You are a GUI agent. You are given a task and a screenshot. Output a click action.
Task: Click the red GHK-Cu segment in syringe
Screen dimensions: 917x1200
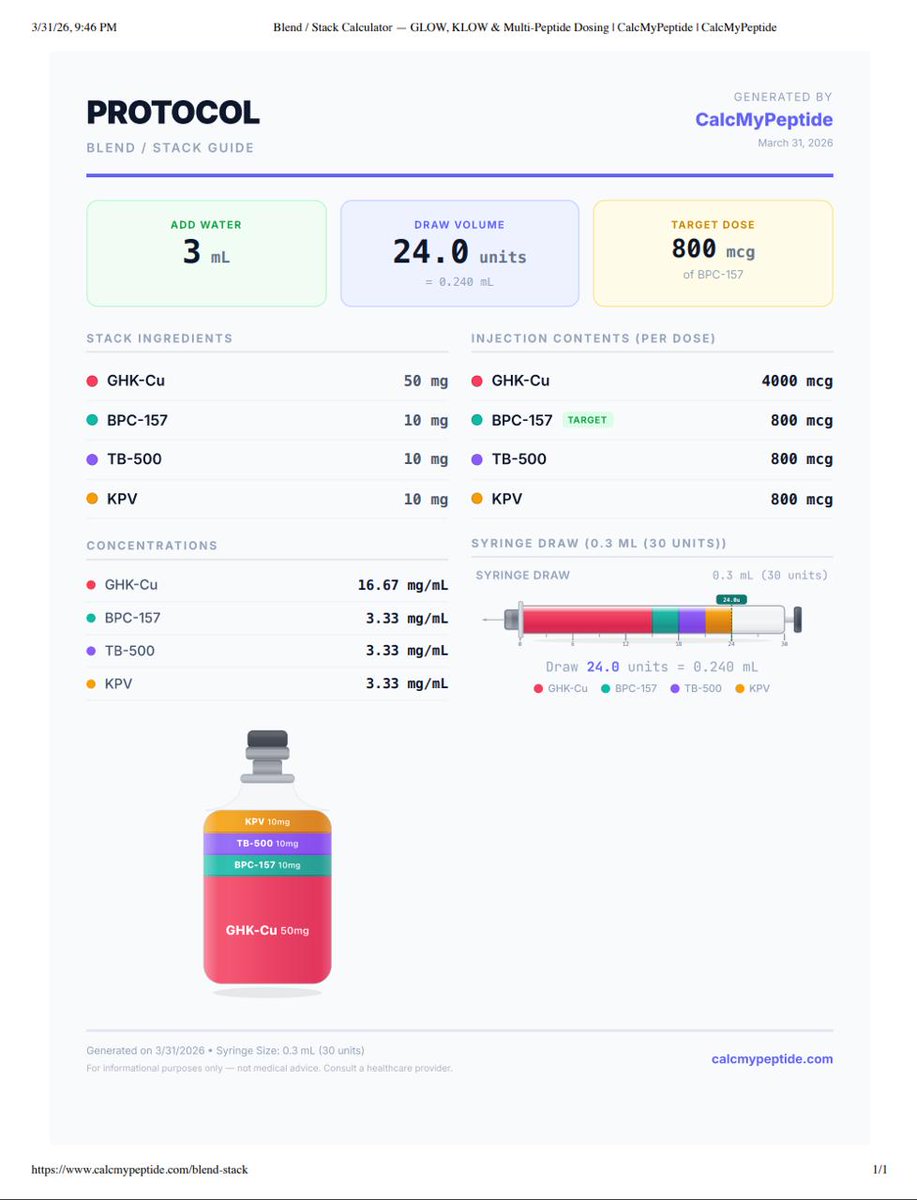pyautogui.click(x=587, y=620)
